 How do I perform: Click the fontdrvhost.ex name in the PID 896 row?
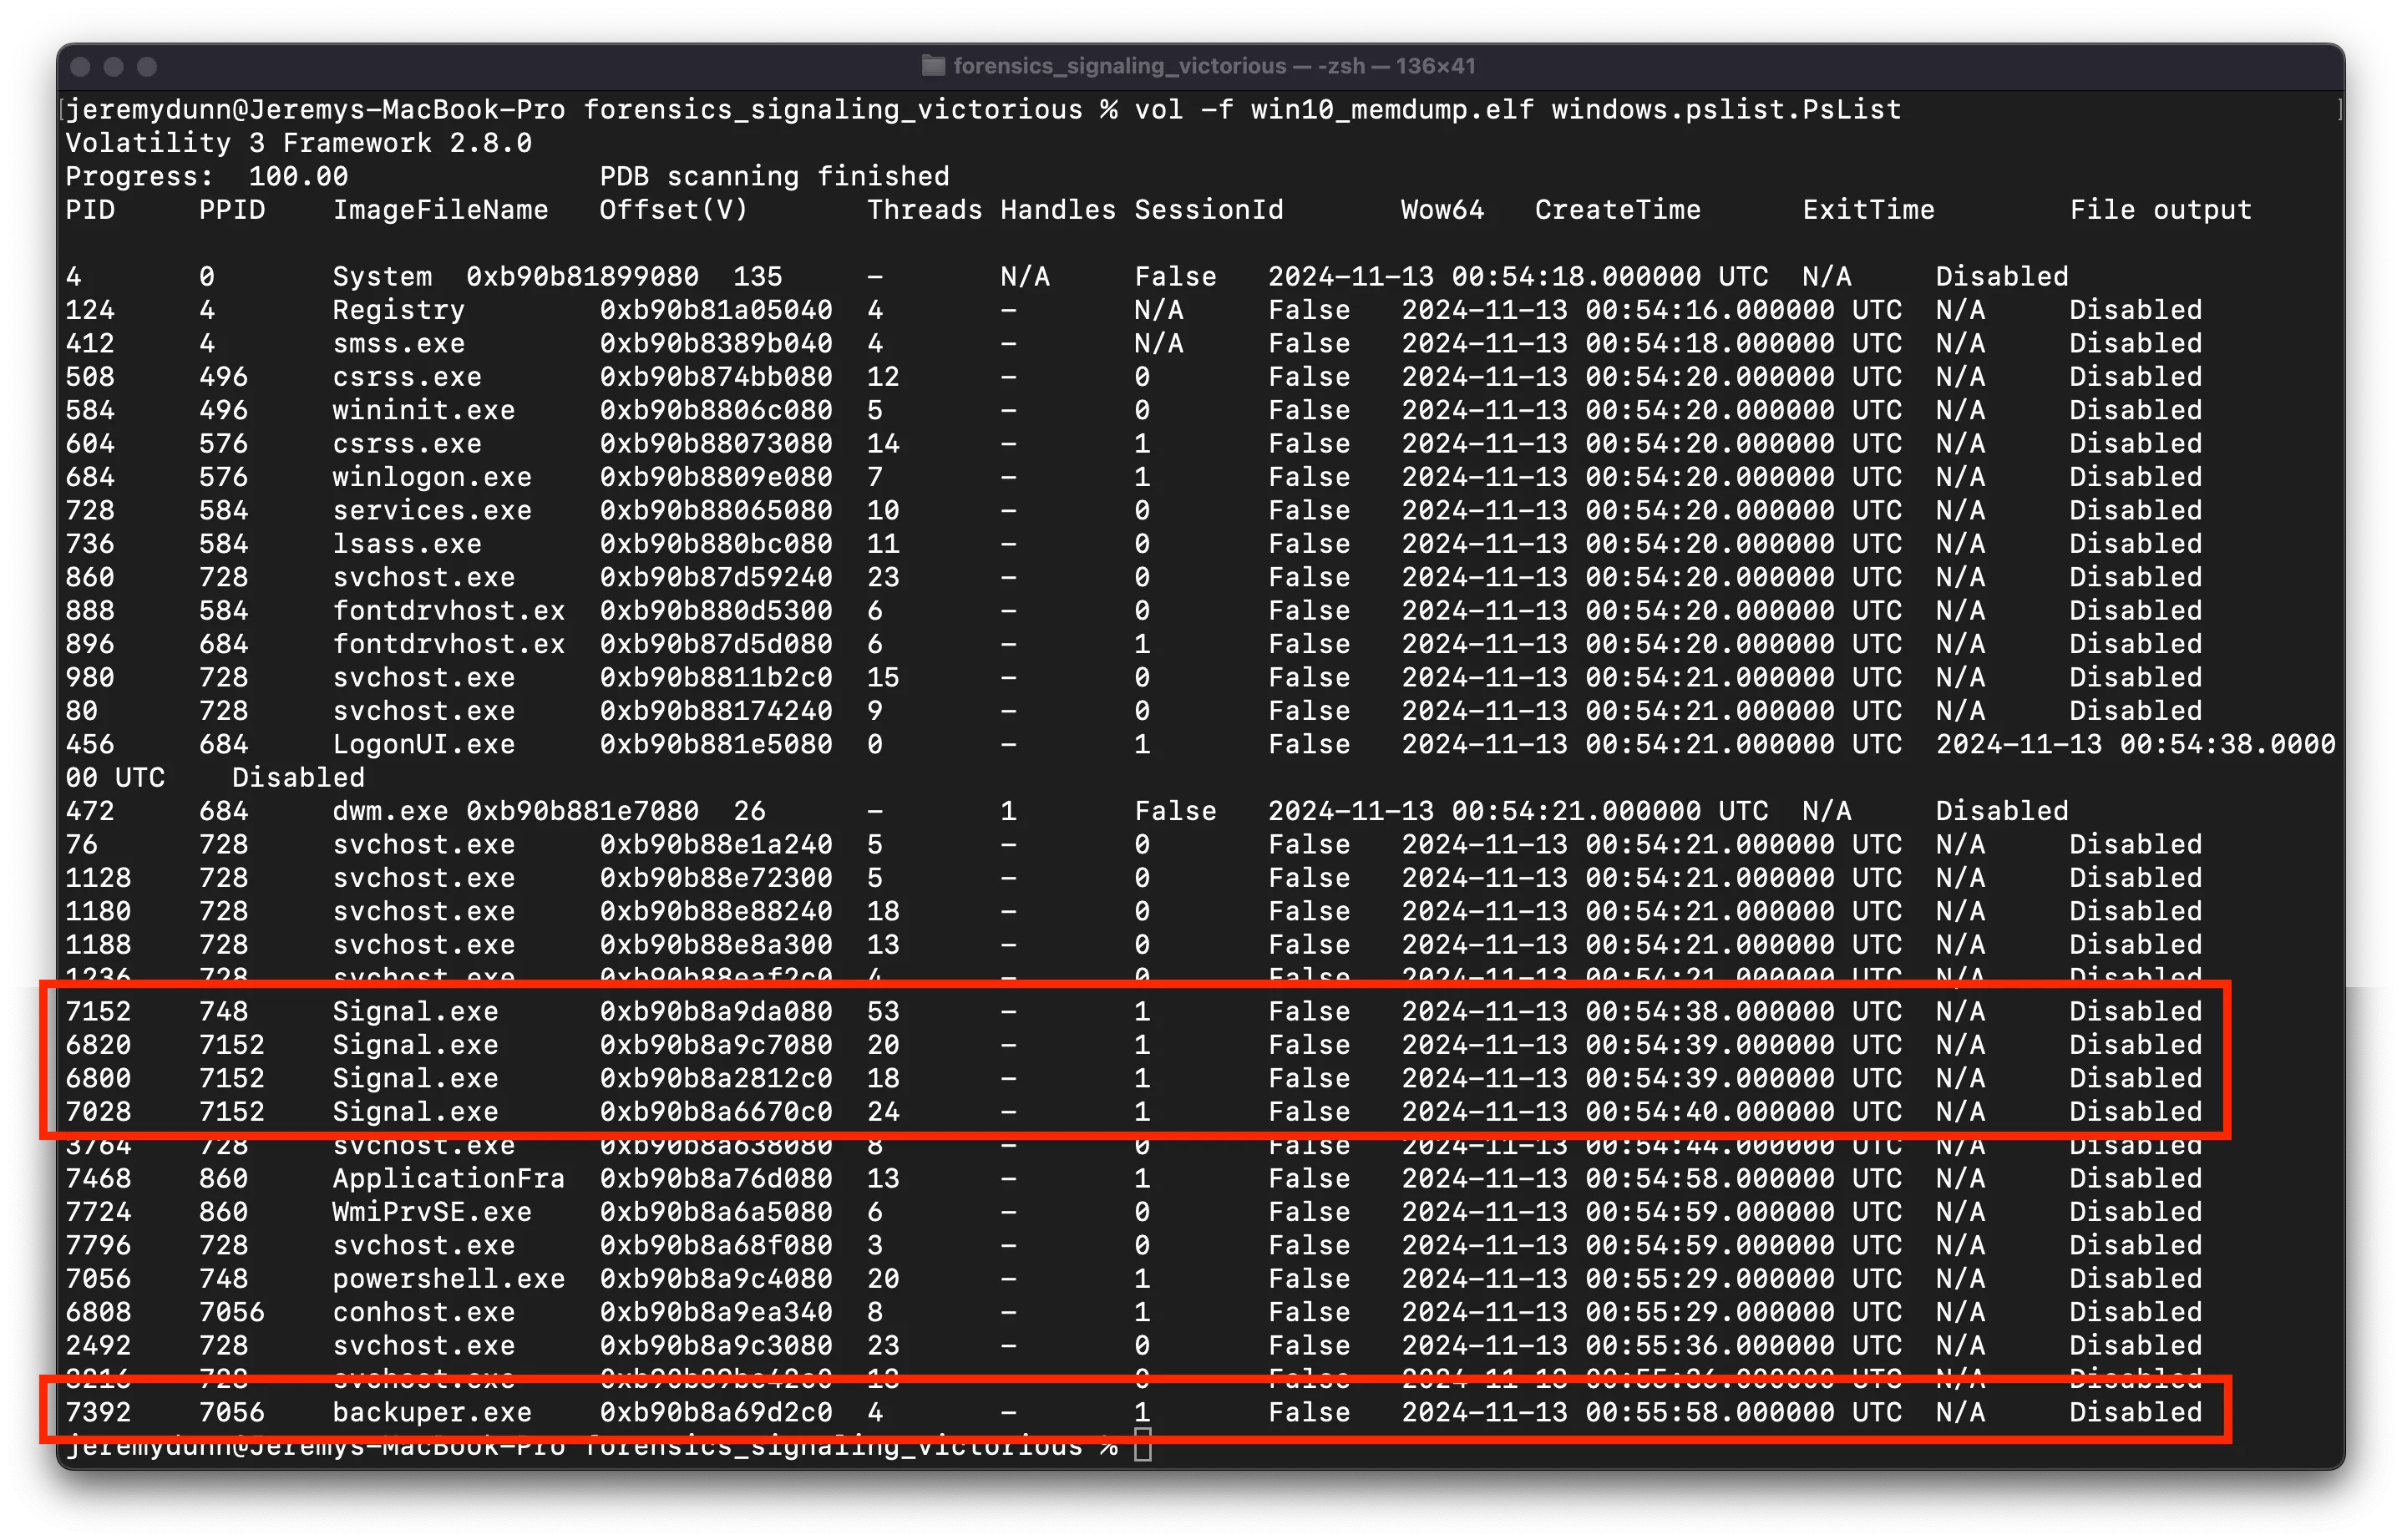coord(448,645)
